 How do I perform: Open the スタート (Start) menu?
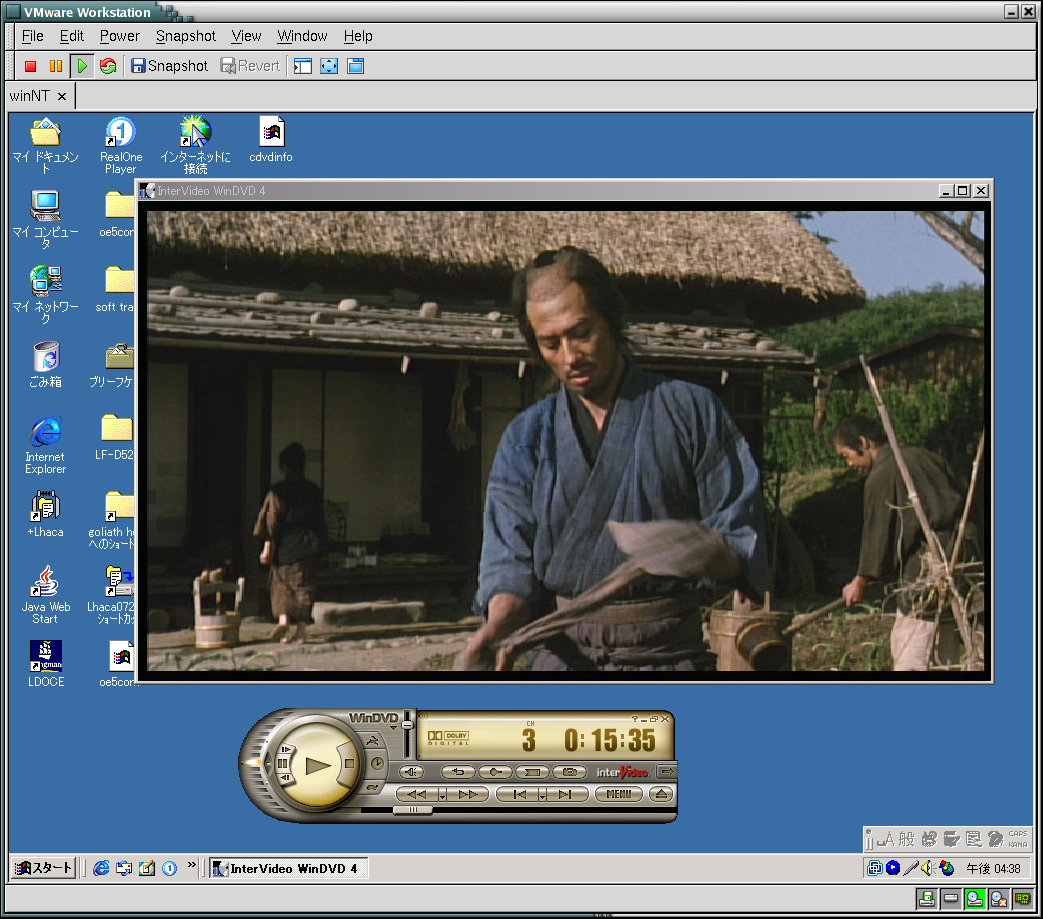(x=43, y=868)
